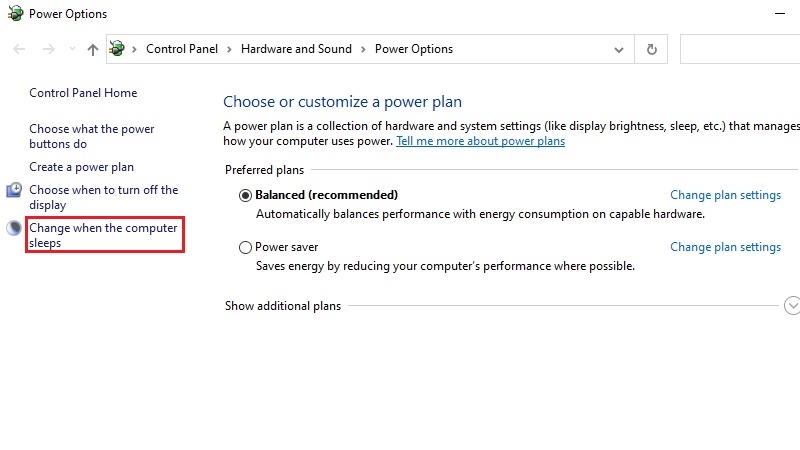
Task: Click the Power Options title bar icon
Action: [15, 13]
